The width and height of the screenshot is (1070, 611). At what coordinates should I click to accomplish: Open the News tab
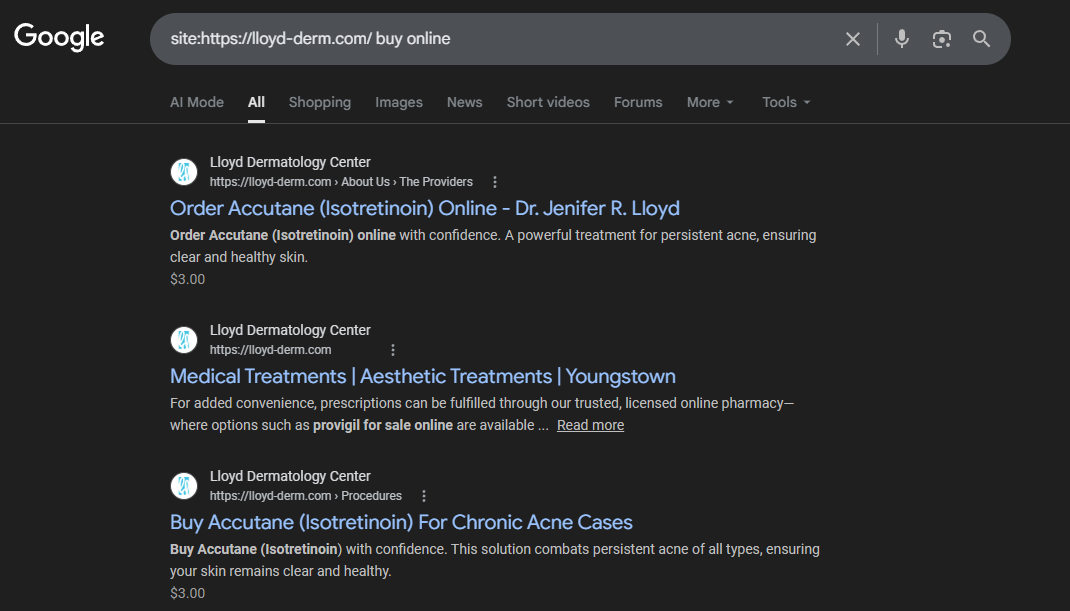464,102
